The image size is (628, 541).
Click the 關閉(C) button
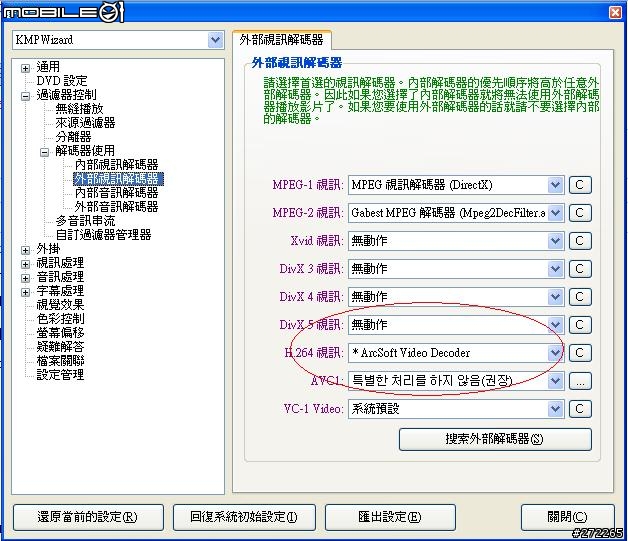click(x=568, y=517)
